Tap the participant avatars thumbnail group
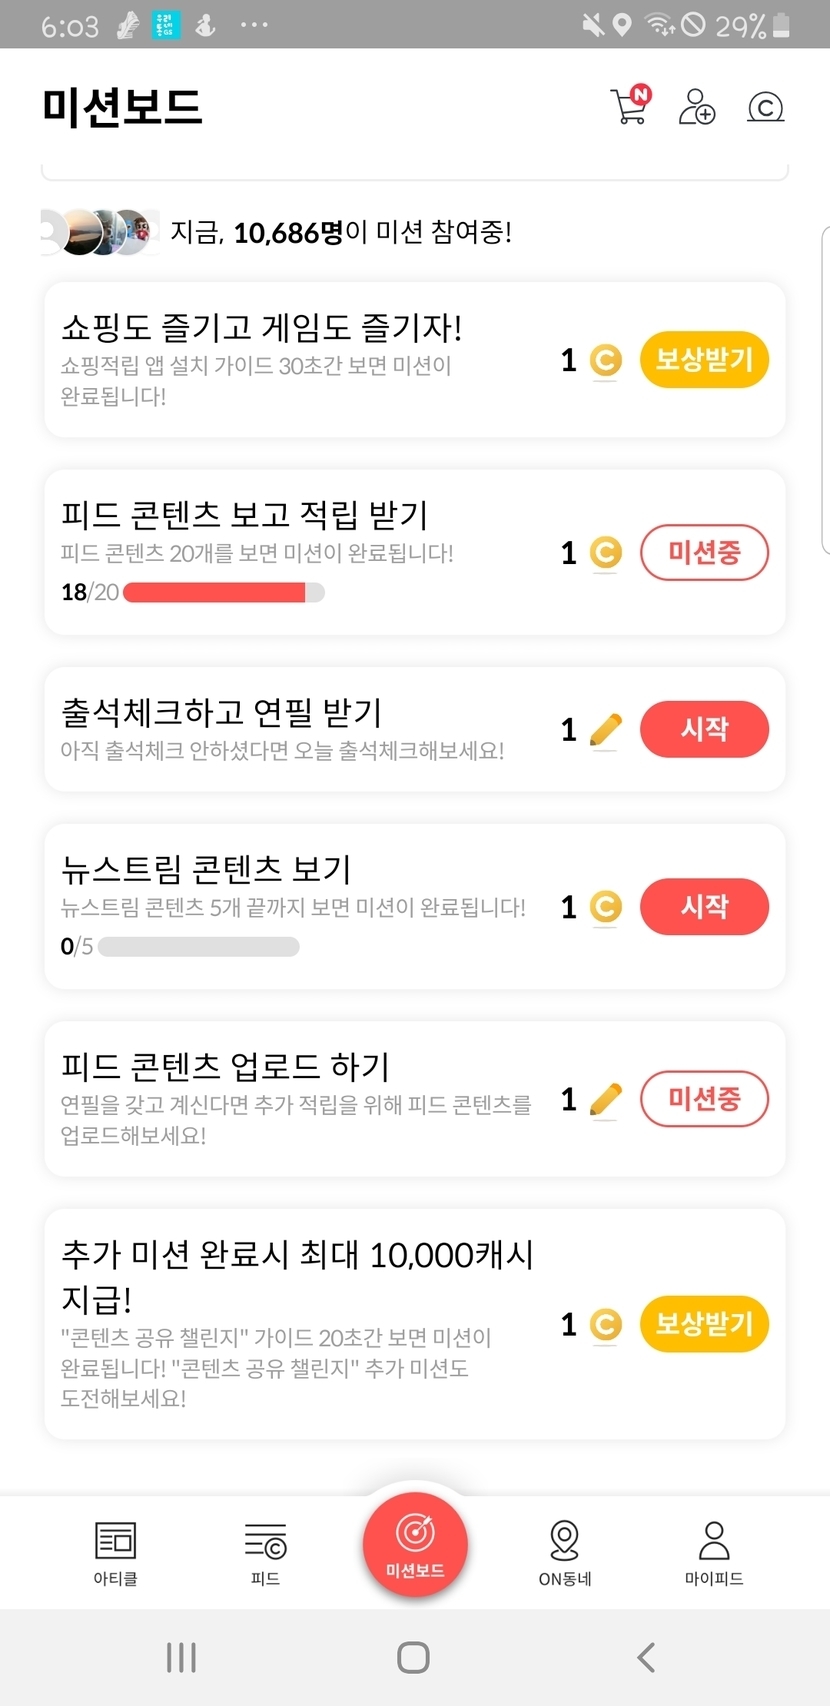 (x=100, y=232)
